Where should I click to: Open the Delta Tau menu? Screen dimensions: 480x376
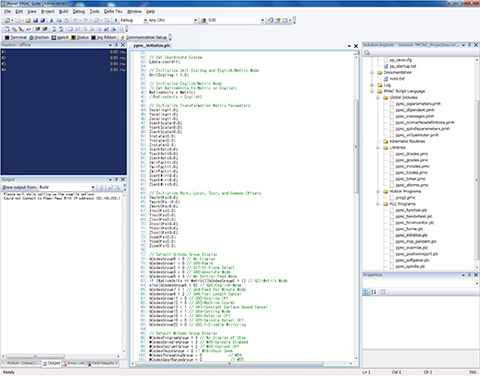tap(113, 11)
